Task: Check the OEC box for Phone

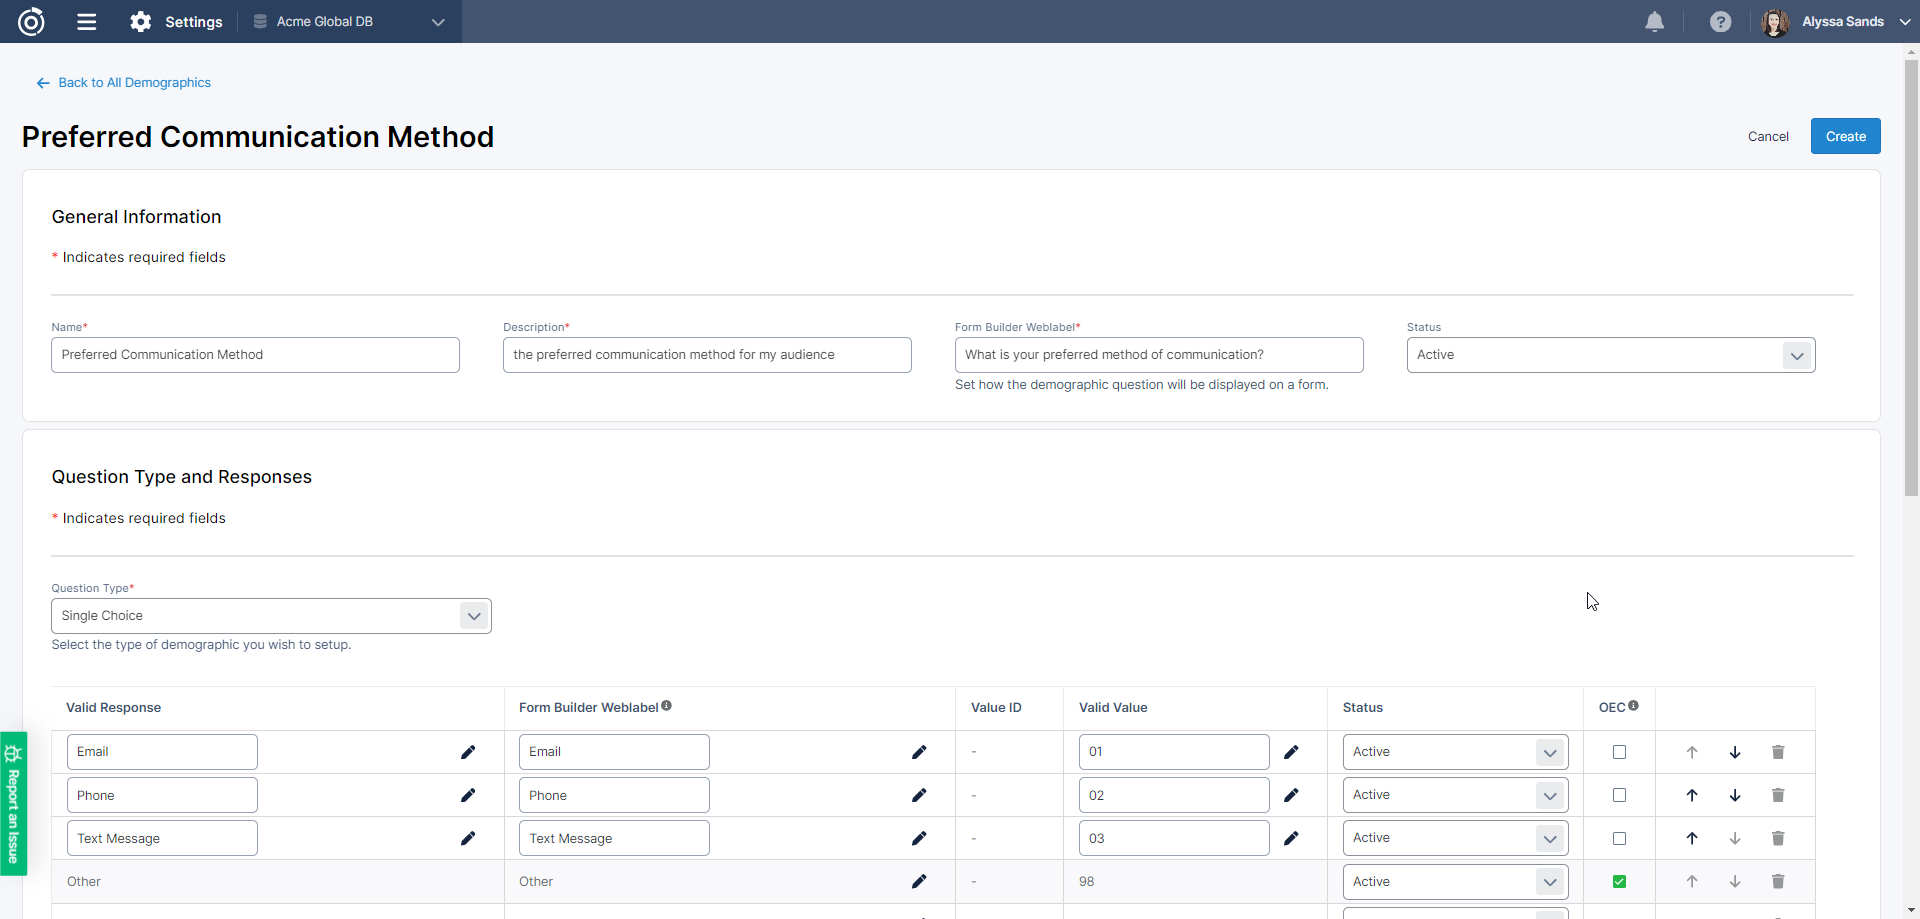Action: point(1619,795)
